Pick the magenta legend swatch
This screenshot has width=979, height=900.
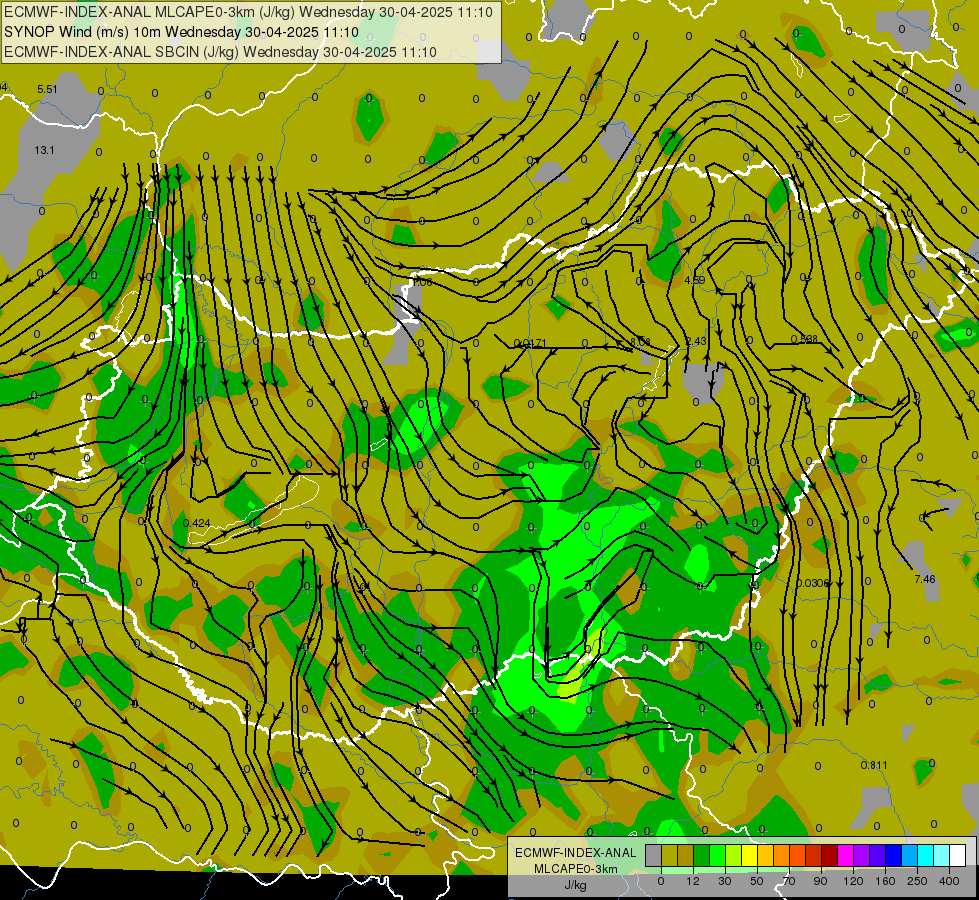845,856
